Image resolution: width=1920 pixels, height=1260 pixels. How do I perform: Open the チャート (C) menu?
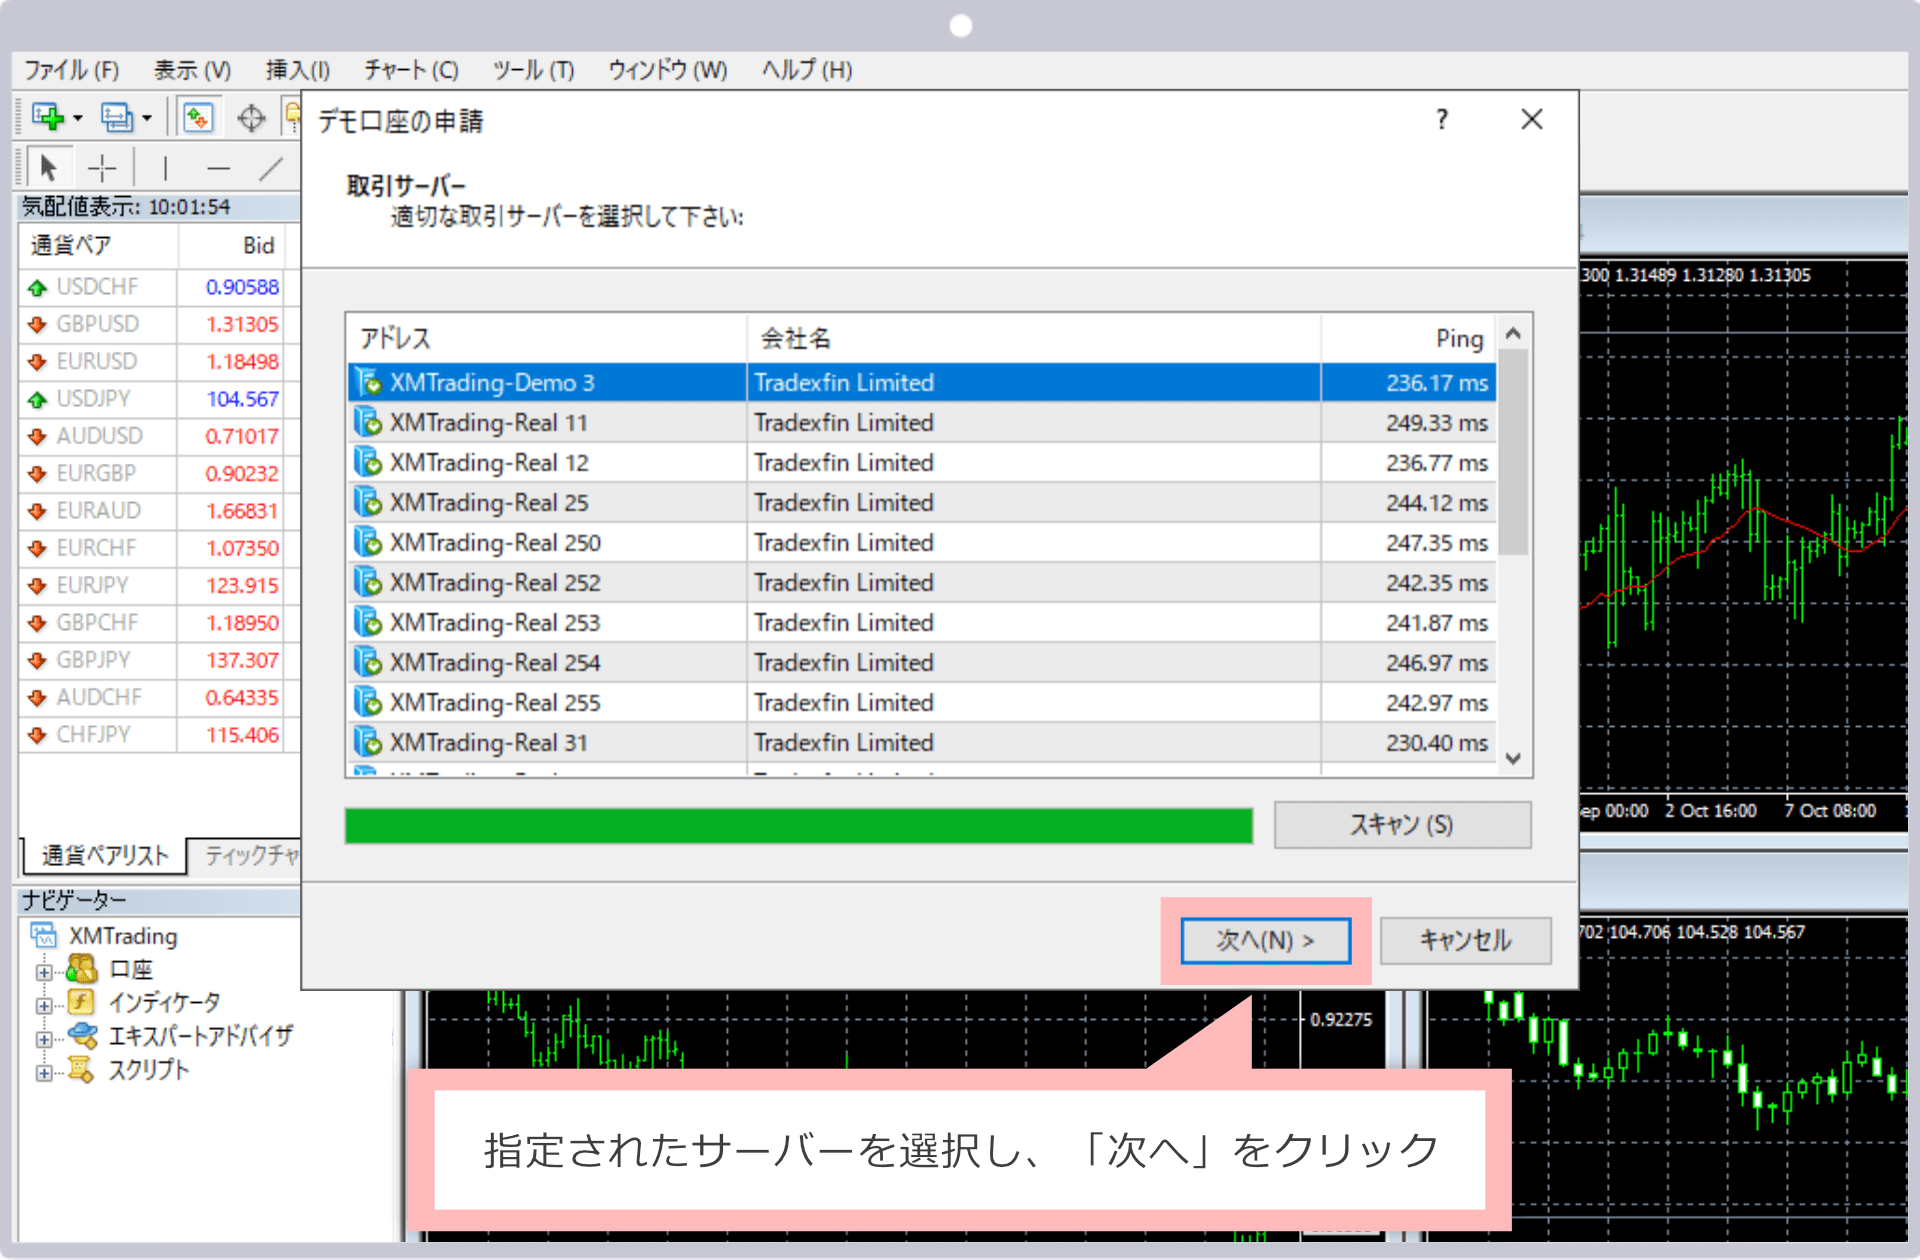411,70
